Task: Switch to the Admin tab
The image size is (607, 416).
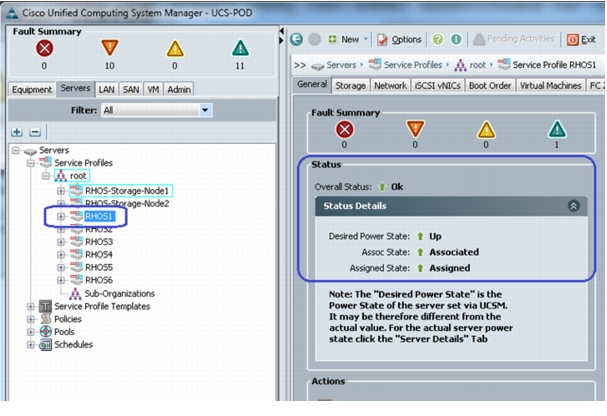Action: point(179,89)
